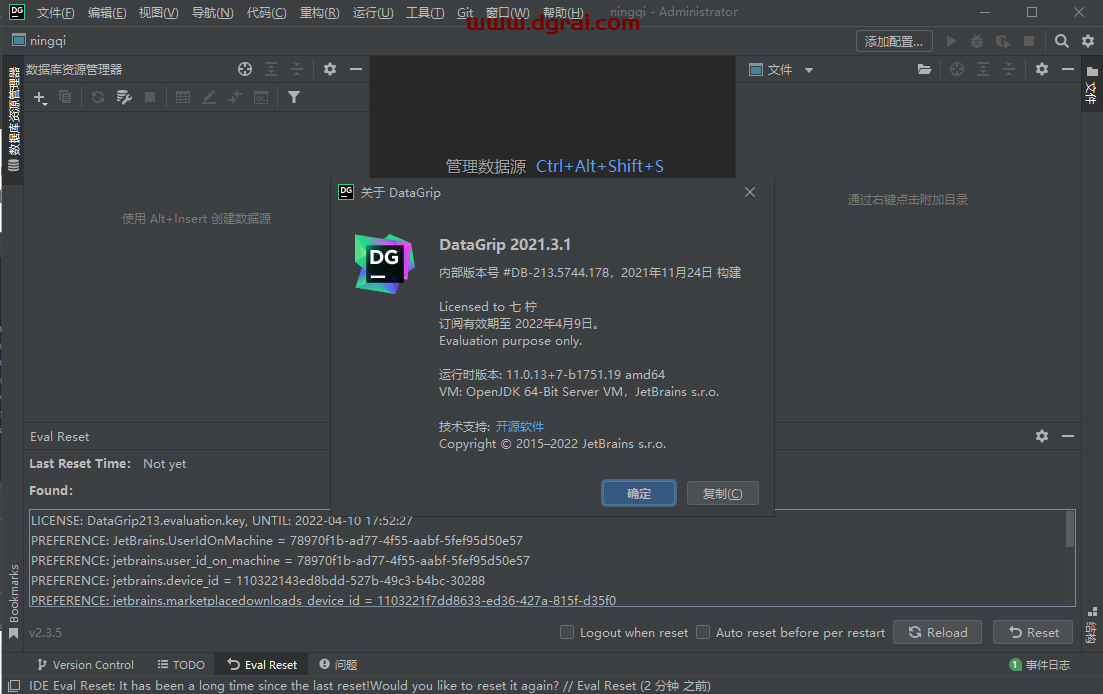Open the Git menu

465,13
